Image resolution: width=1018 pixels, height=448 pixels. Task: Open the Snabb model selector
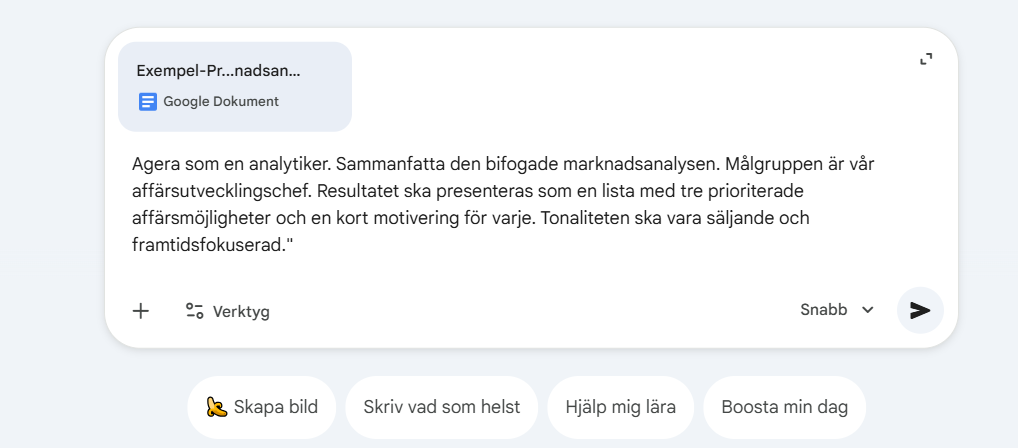(824, 310)
